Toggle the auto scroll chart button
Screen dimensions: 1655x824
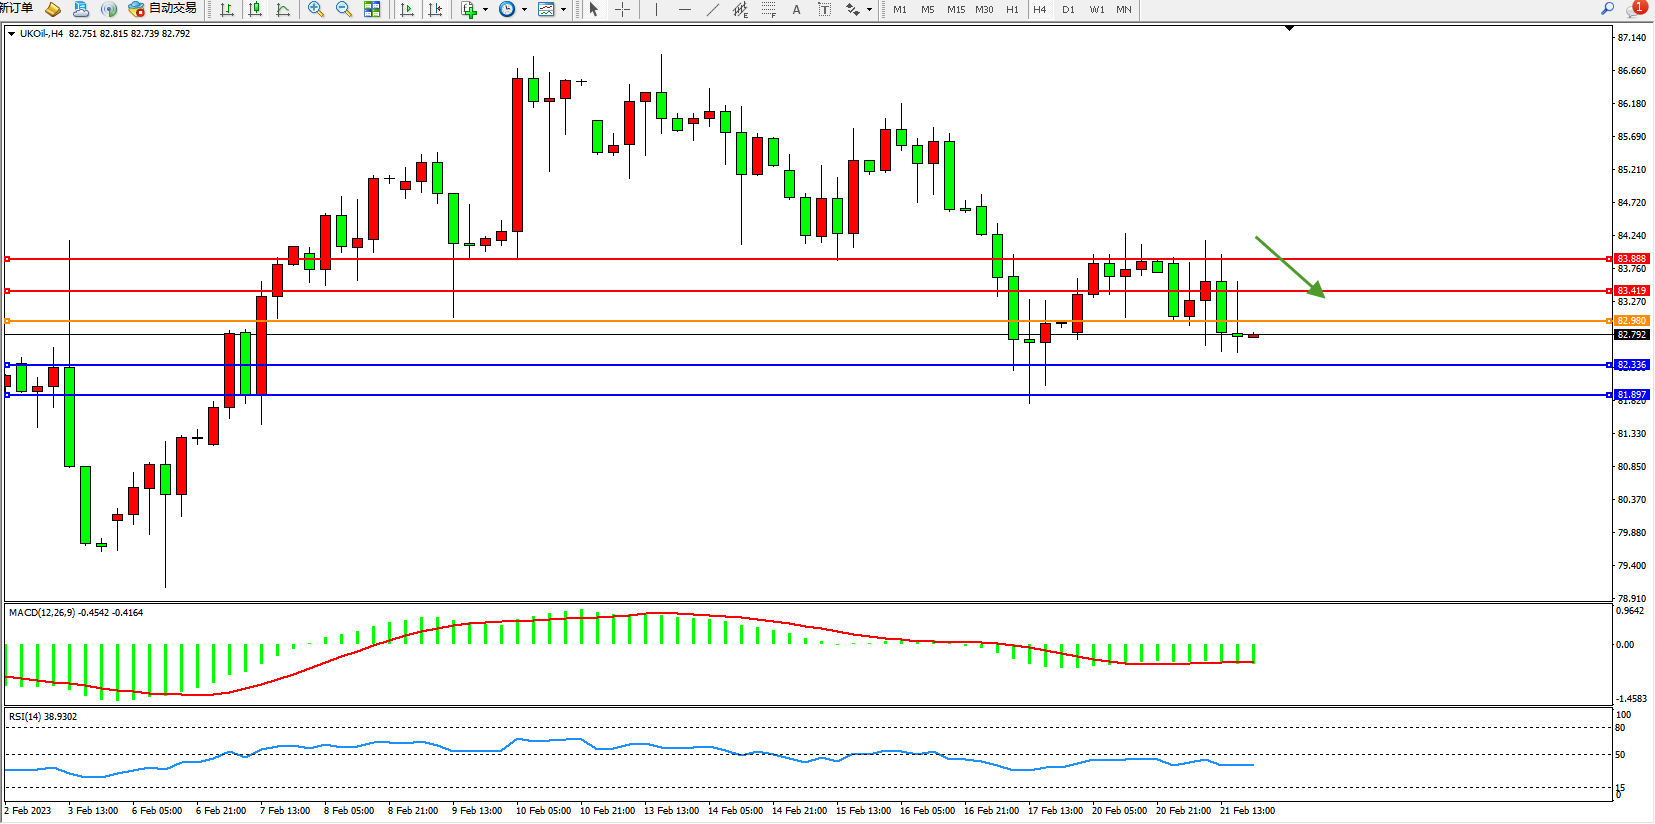pyautogui.click(x=407, y=10)
